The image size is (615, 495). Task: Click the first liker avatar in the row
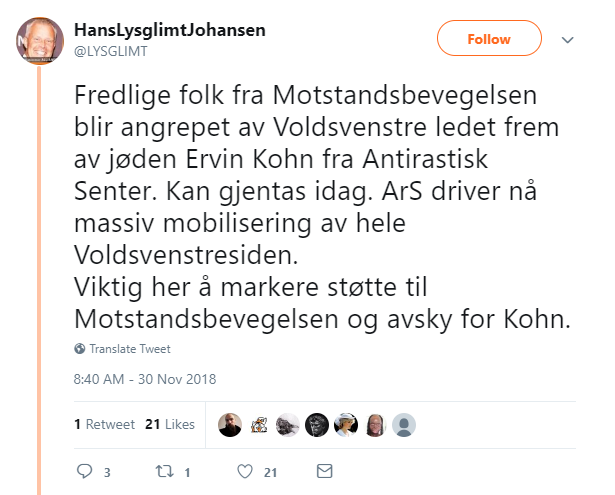pos(230,424)
